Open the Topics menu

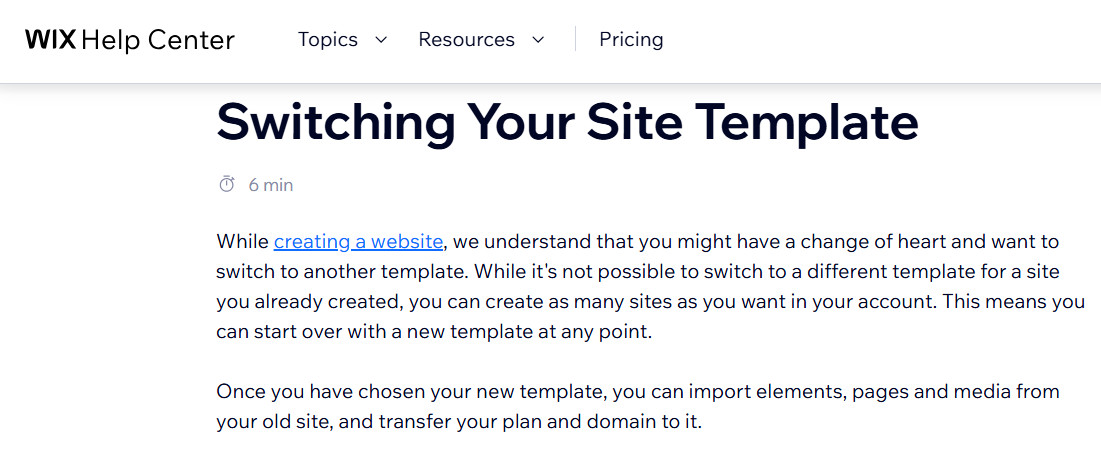[328, 40]
